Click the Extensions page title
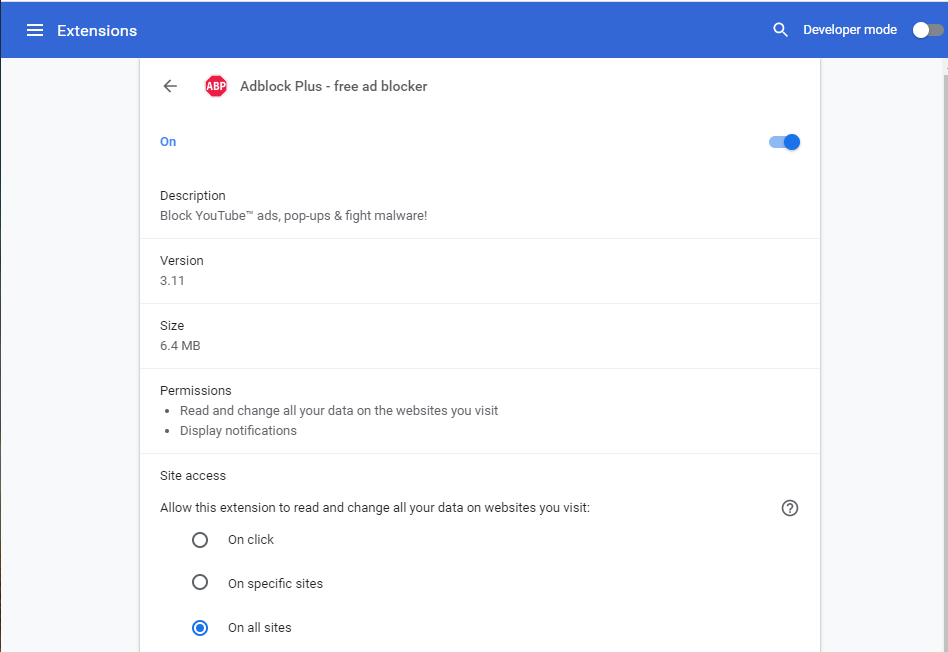Viewport: 948px width, 652px height. (x=97, y=30)
